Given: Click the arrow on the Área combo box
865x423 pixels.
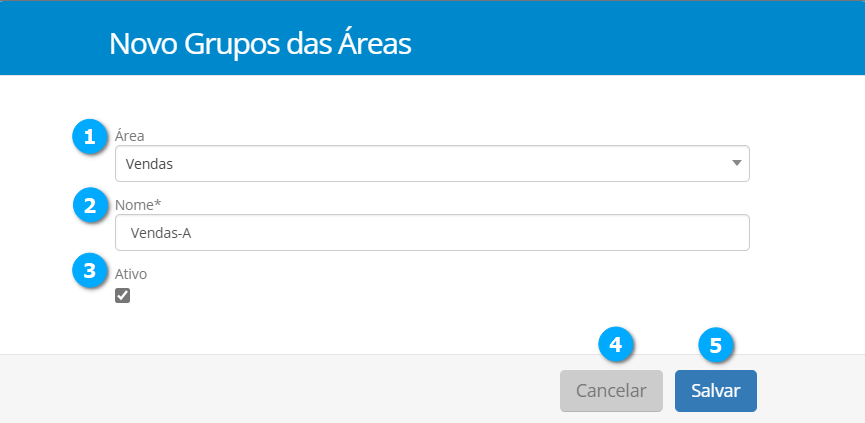Looking at the screenshot, I should 736,163.
